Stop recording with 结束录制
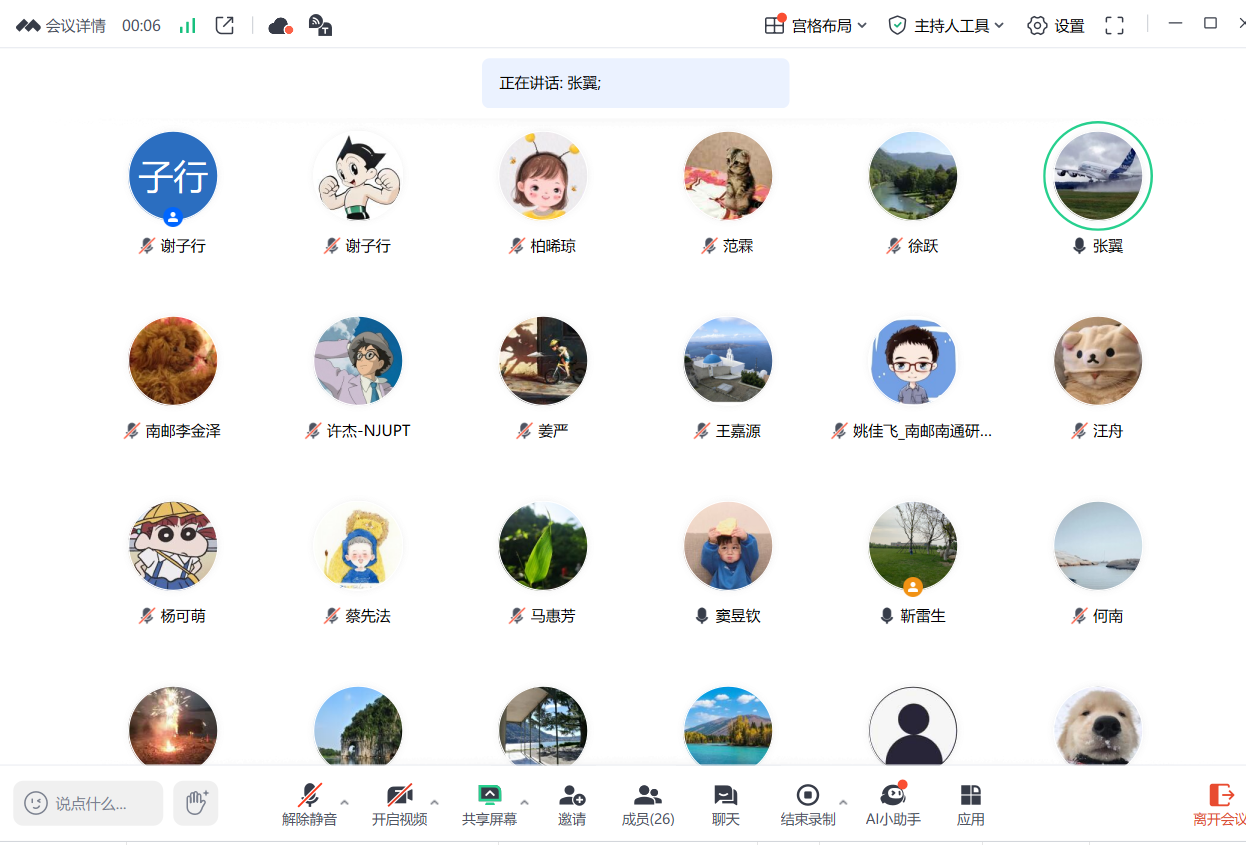Image resolution: width=1246 pixels, height=845 pixels. [x=807, y=804]
